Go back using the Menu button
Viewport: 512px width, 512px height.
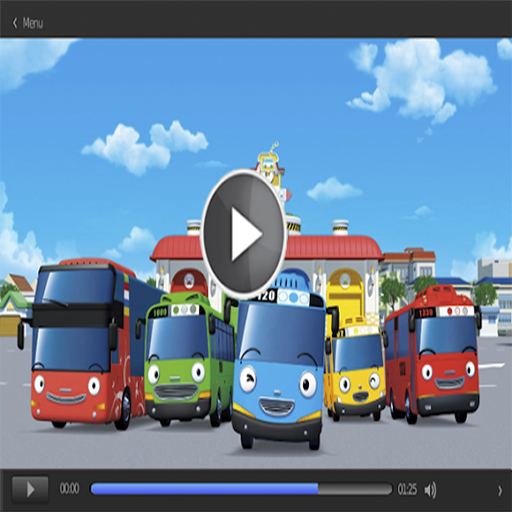pyautogui.click(x=28, y=23)
